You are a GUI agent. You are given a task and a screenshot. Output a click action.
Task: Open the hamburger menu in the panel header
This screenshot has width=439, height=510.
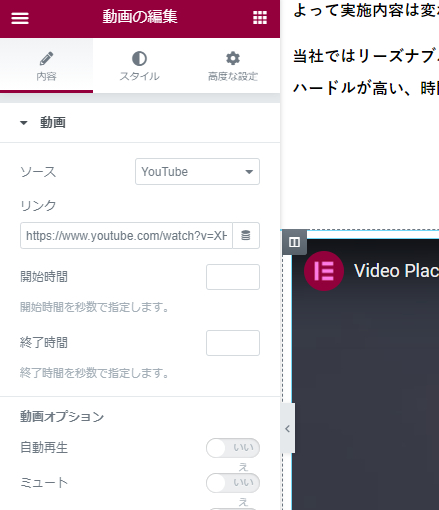point(20,18)
